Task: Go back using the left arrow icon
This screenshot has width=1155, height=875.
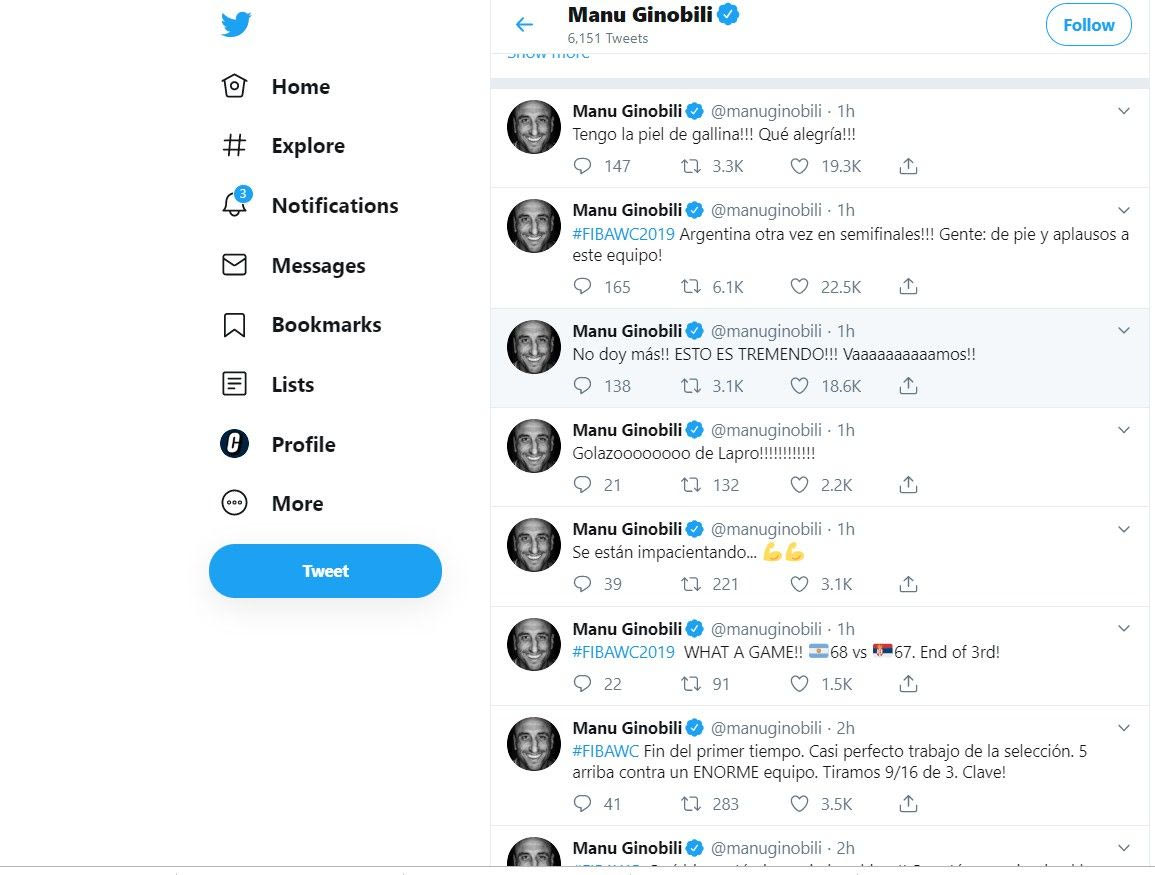Action: [524, 25]
